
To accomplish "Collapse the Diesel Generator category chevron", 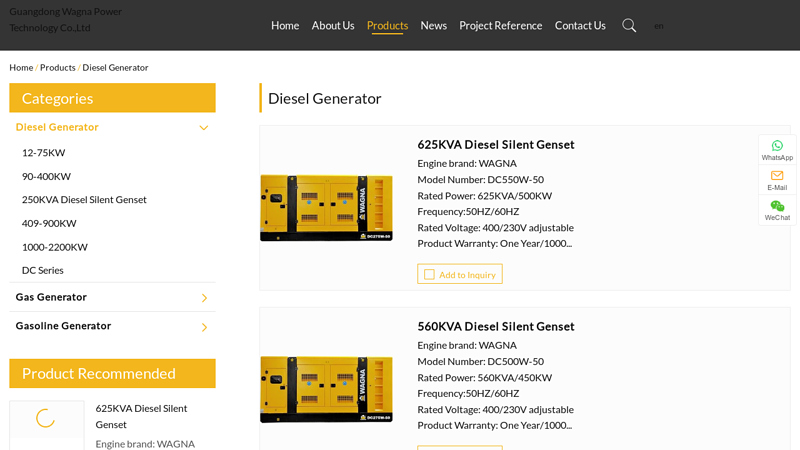I will (x=204, y=128).
